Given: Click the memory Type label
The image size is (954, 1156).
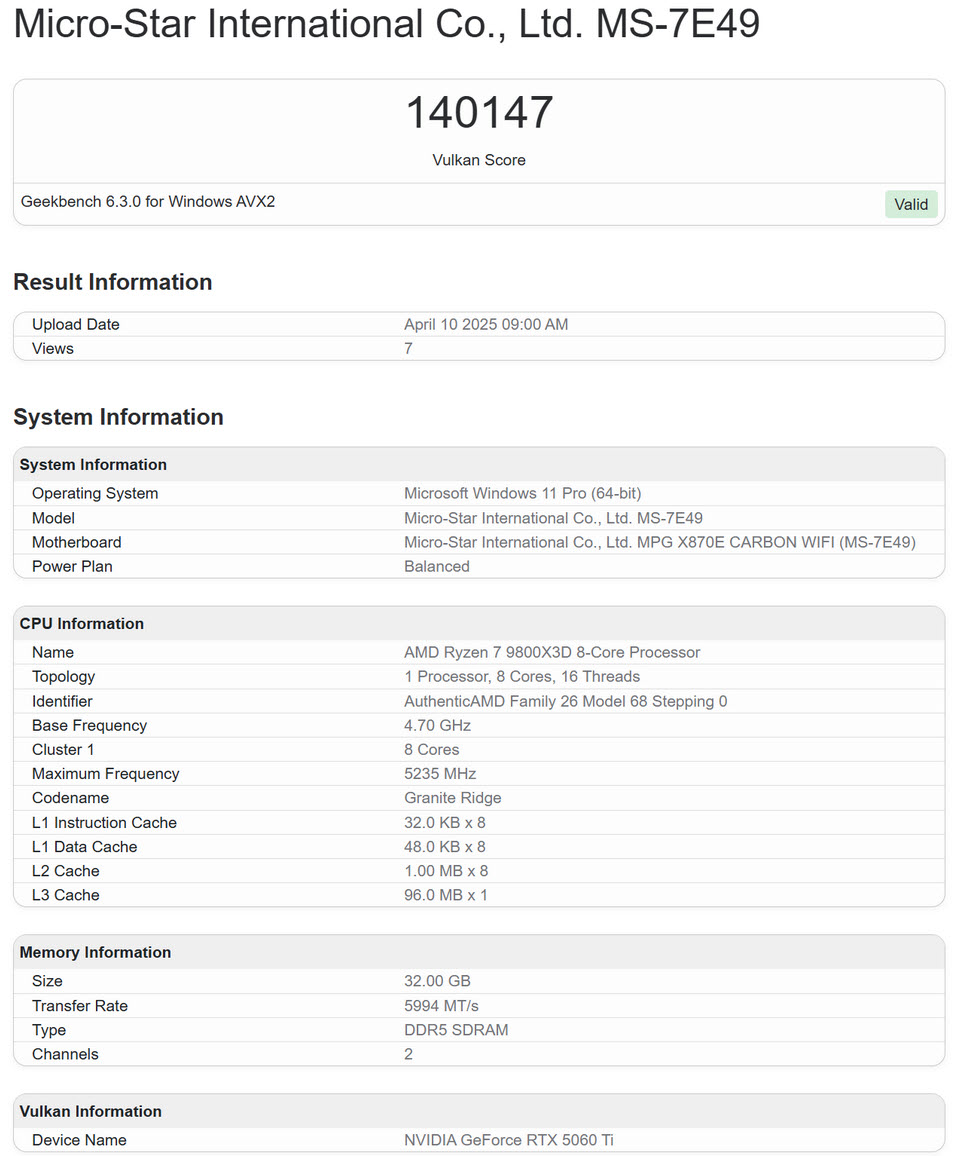Looking at the screenshot, I should pos(49,1030).
